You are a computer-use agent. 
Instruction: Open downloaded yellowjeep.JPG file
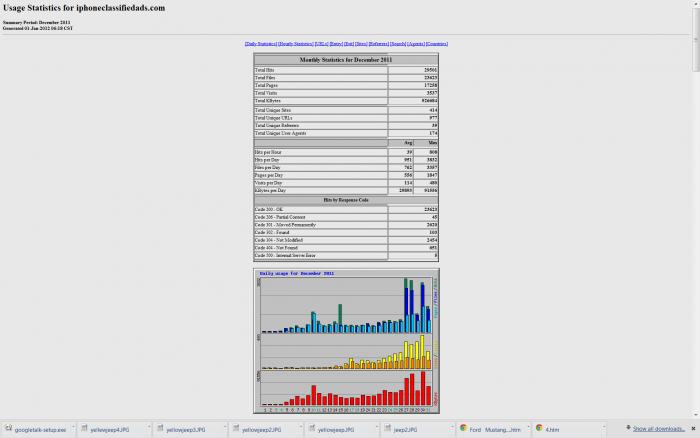click(x=336, y=430)
